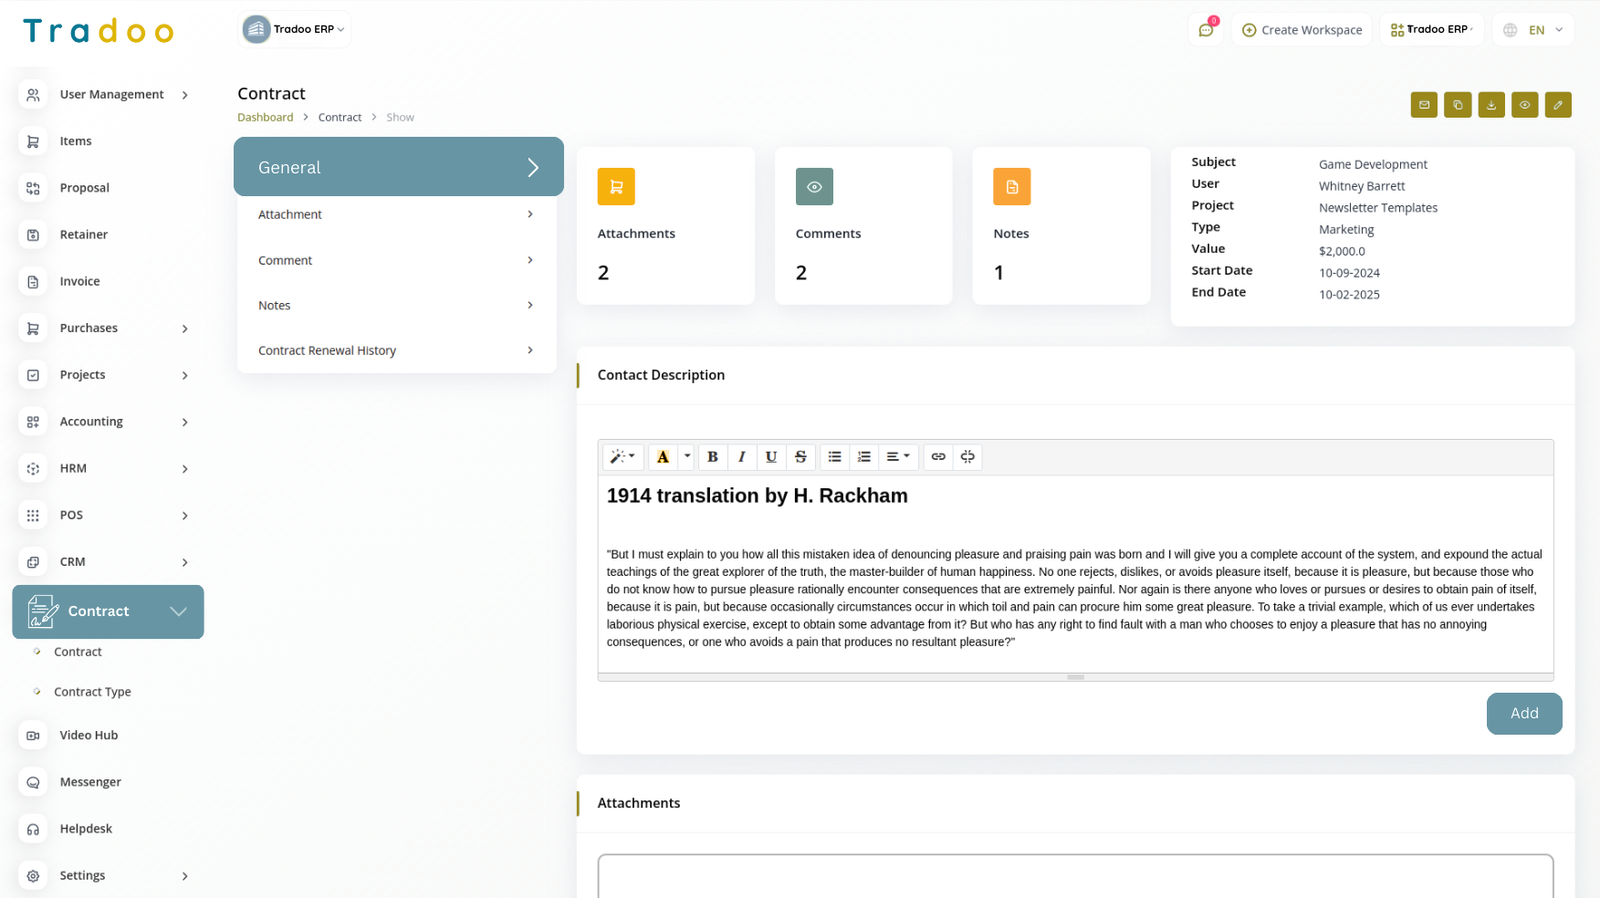Expand the Accounting sidebar menu

pos(105,422)
